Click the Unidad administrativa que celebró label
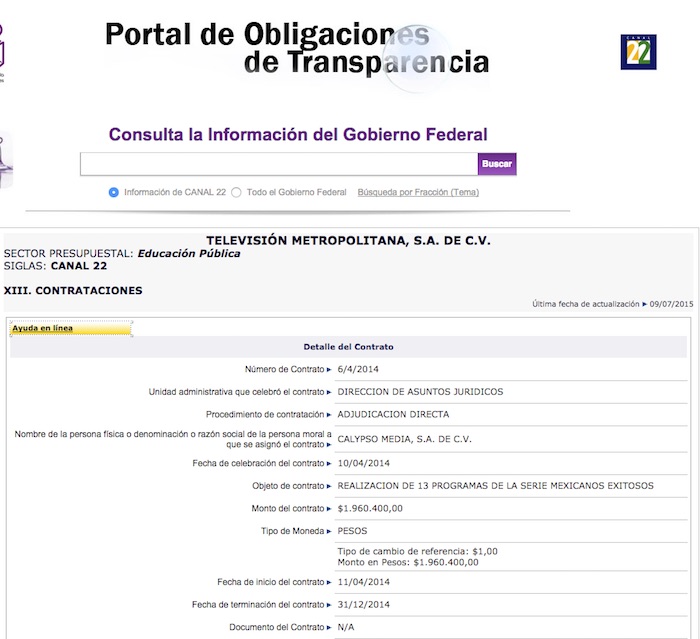The width and height of the screenshot is (700, 639). click(x=236, y=392)
